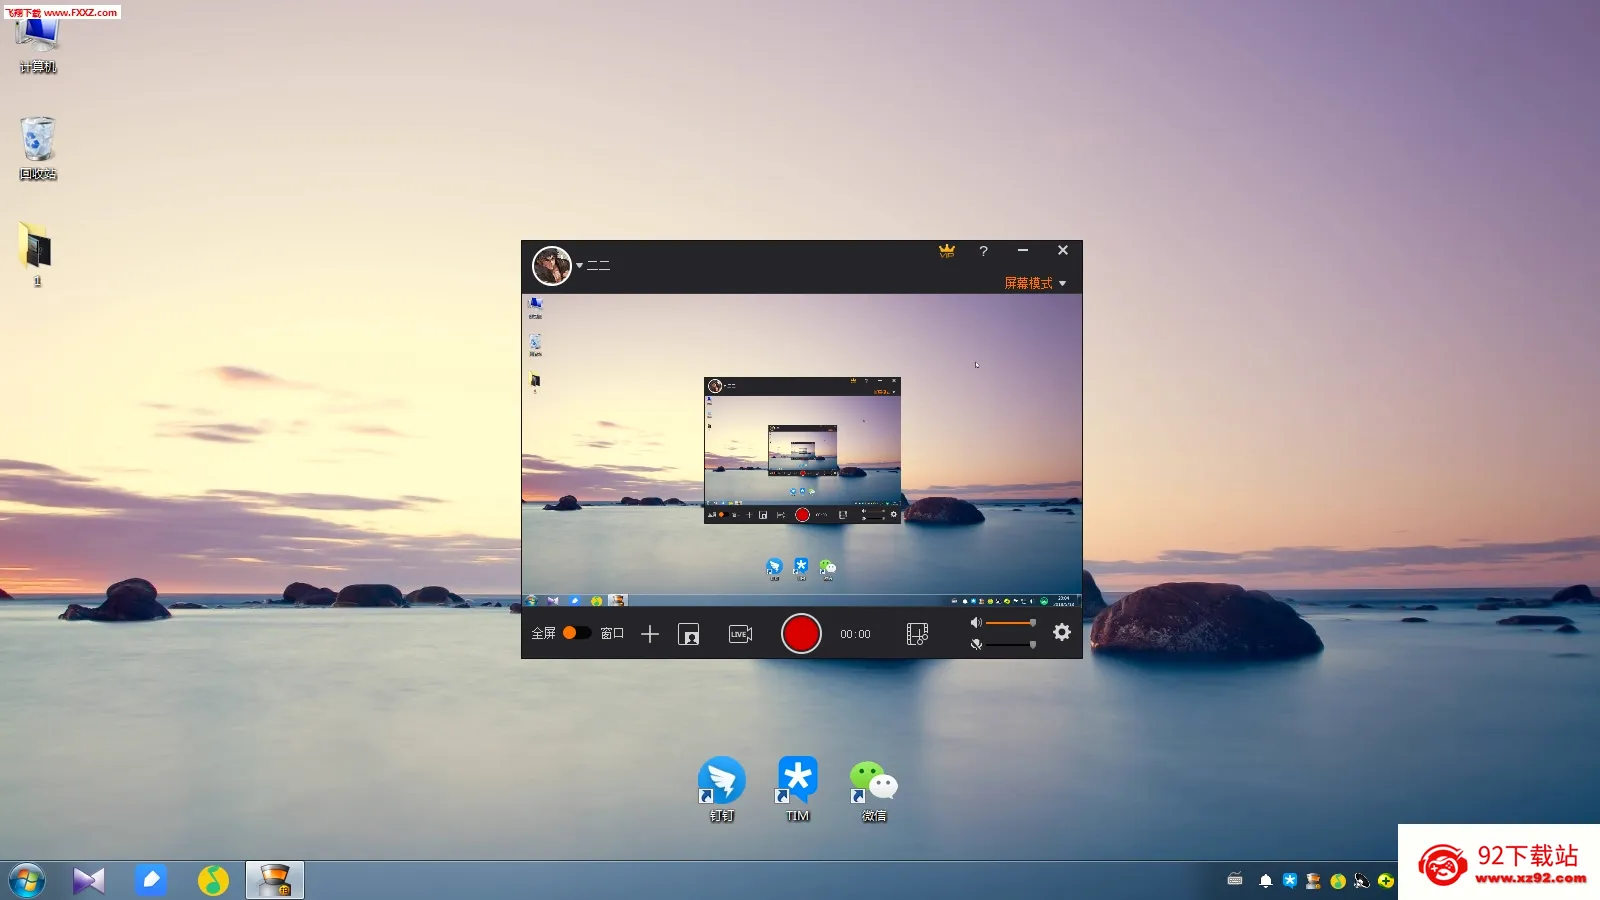The image size is (1600, 900).
Task: Click the satellite dish tray icon
Action: [1362, 881]
